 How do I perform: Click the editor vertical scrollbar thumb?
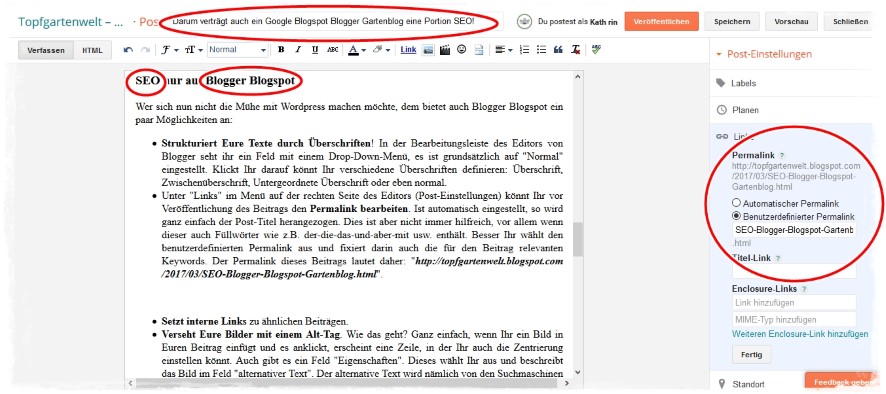[576, 239]
